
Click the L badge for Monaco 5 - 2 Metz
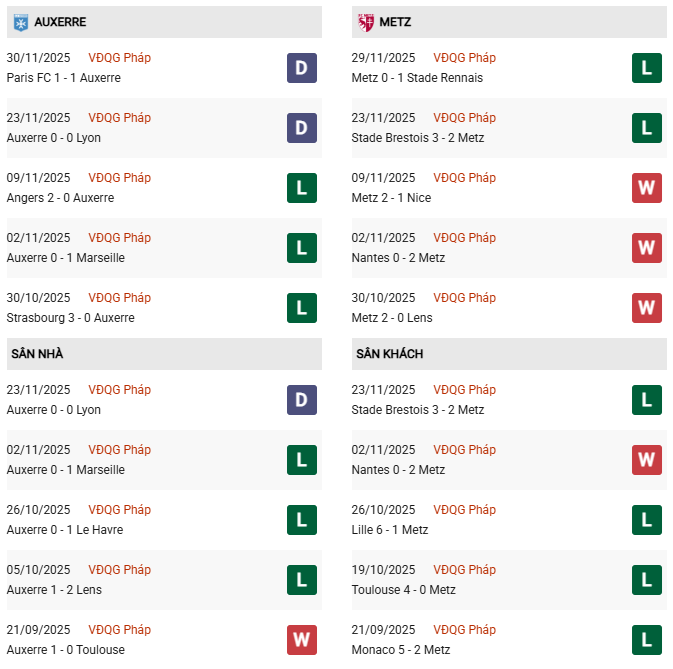646,640
